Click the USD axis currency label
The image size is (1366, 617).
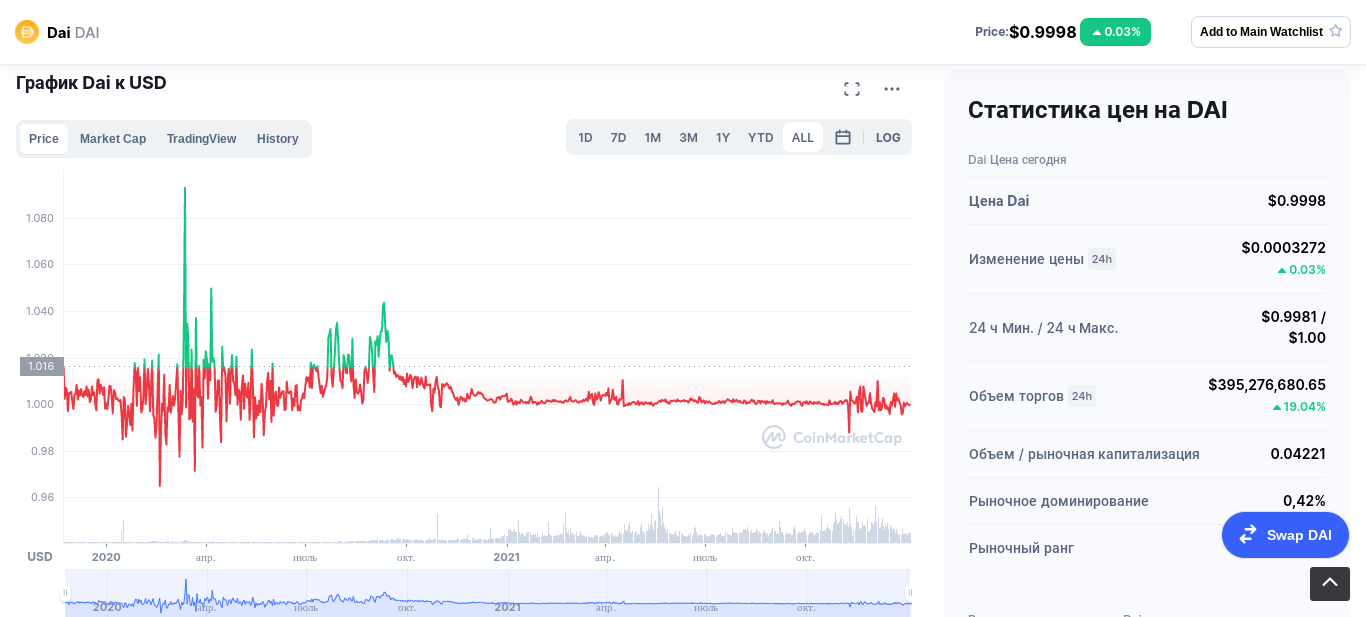click(40, 557)
